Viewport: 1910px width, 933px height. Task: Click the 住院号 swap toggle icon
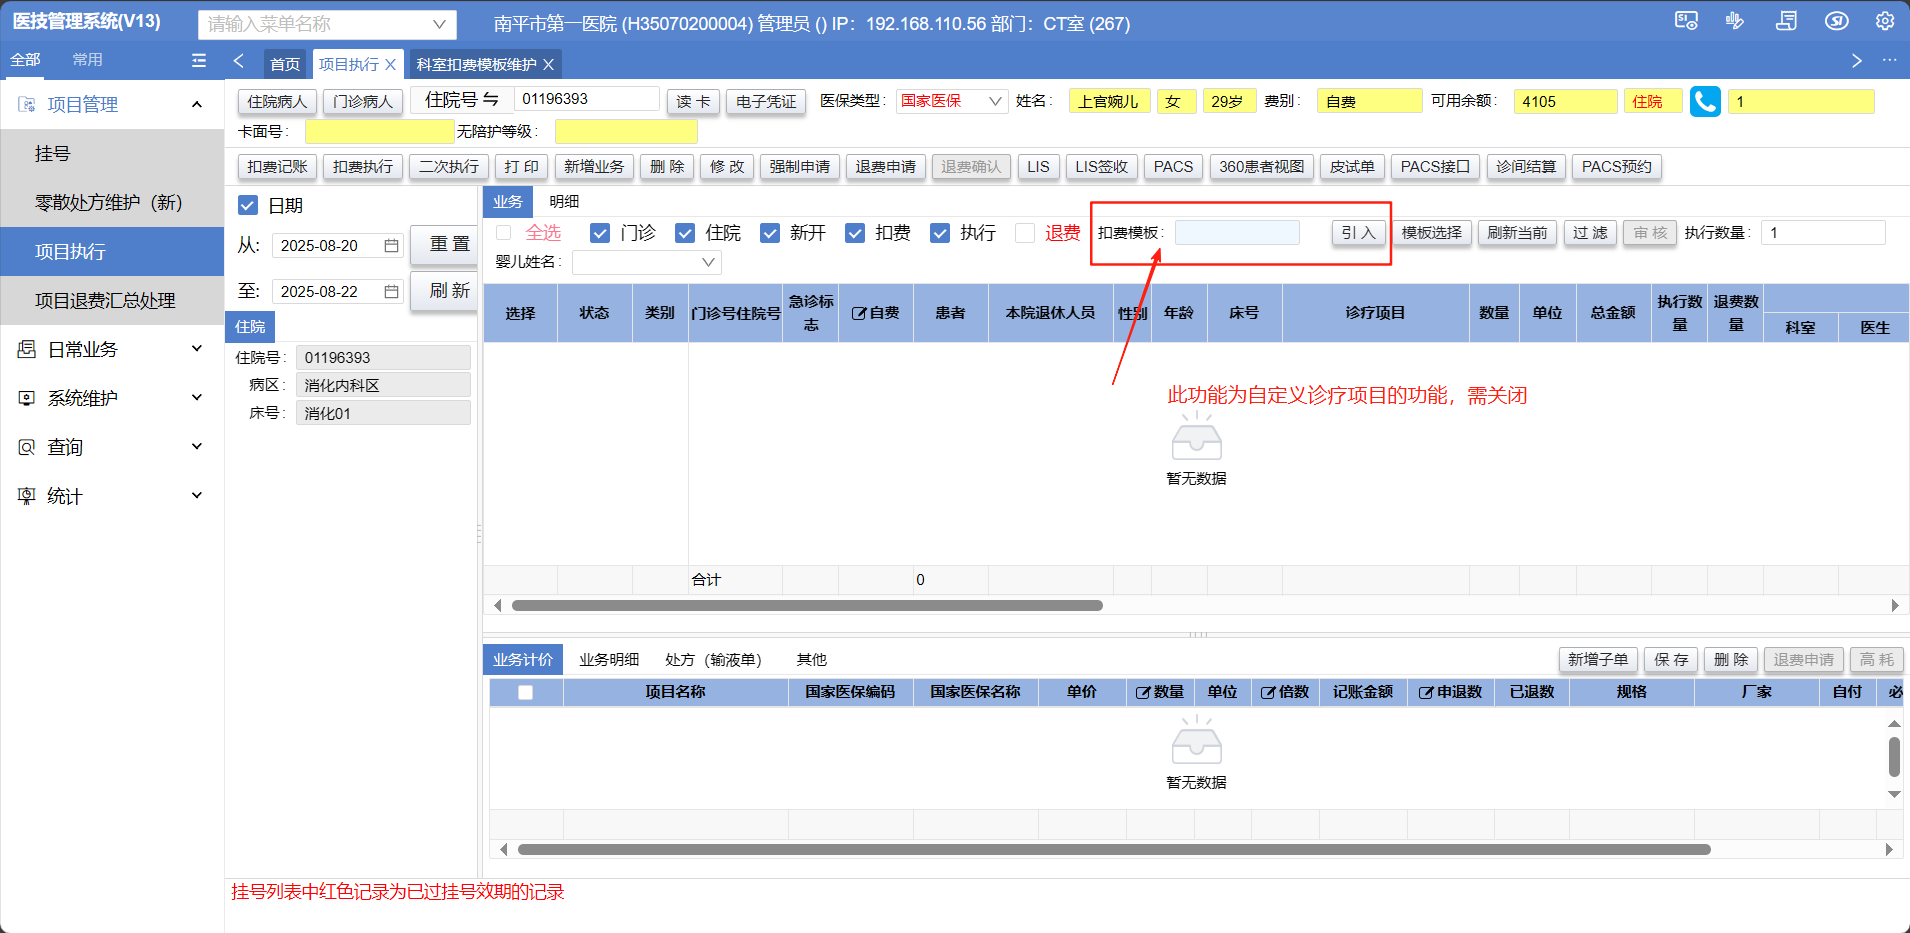pos(490,99)
